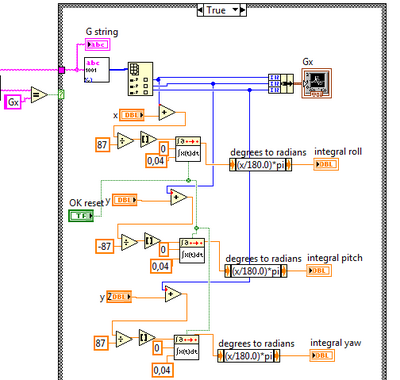The width and height of the screenshot is (400, 380).
Task: Click the build array node after 87 divide
Action: 148,139
